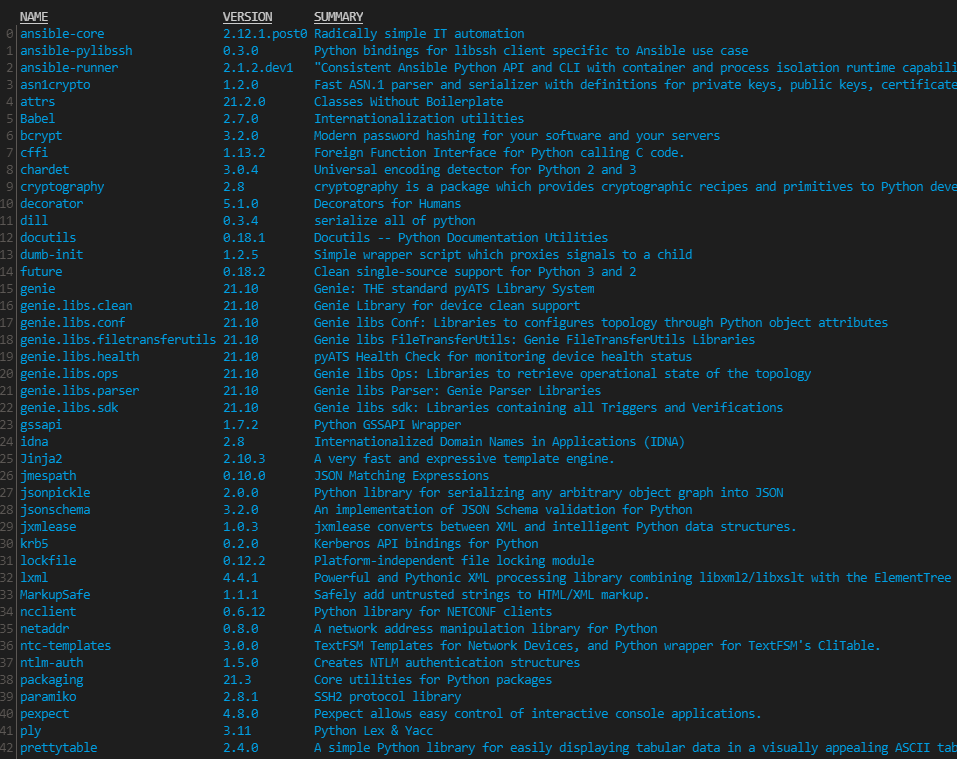Click the VERSION column header
Image resolution: width=957 pixels, height=759 pixels.
[247, 16]
